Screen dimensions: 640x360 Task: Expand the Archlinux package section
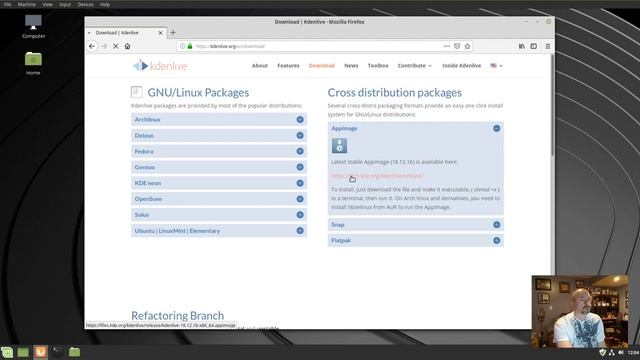219,120
